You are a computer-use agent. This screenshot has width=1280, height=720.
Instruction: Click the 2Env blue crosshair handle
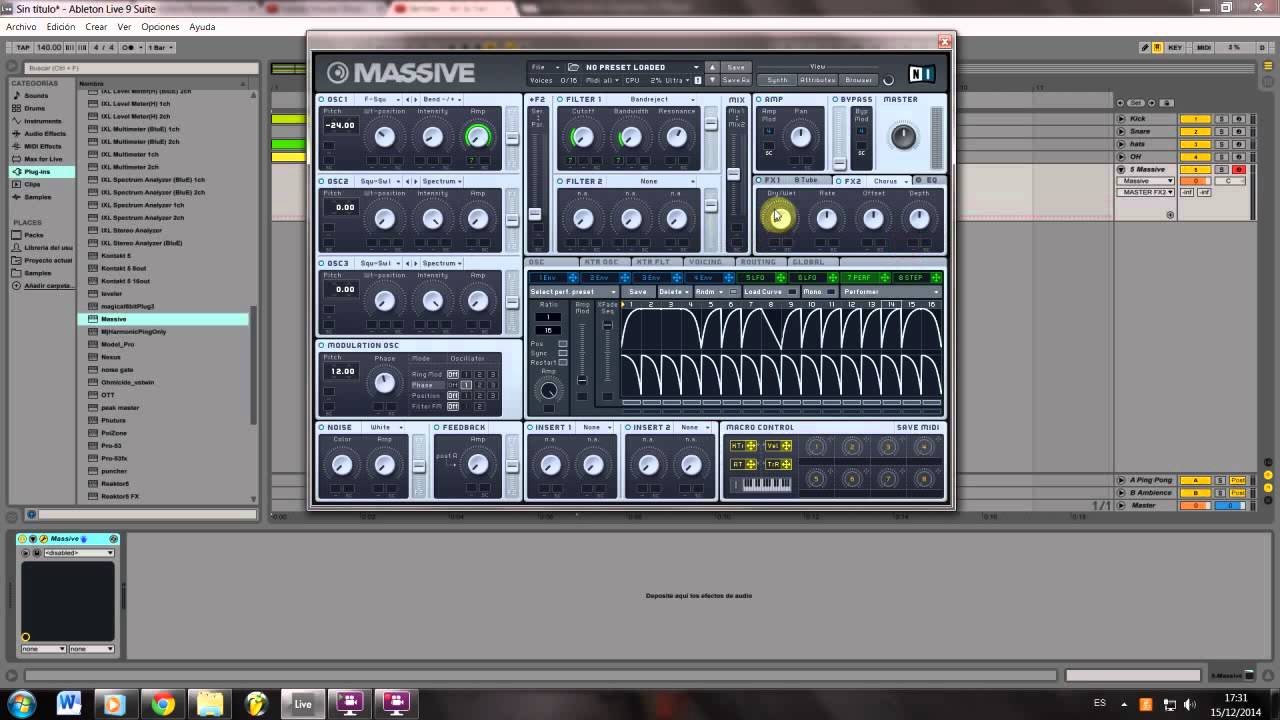624,278
